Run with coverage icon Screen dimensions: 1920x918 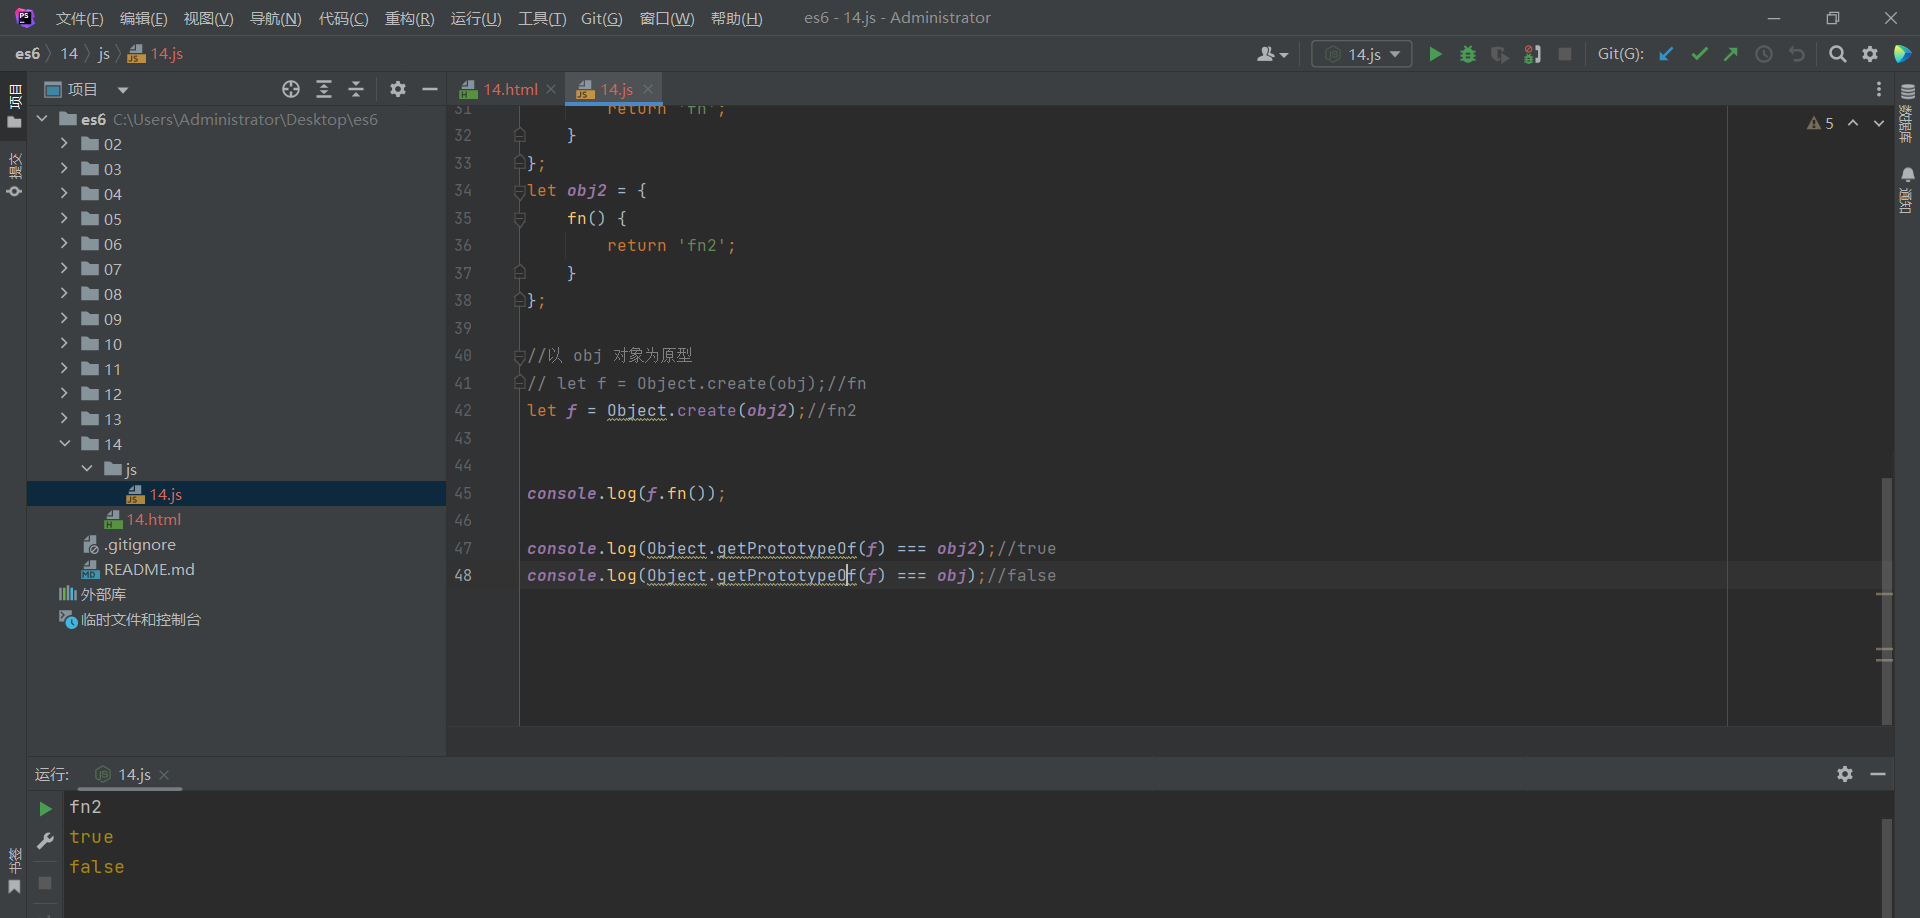click(x=1499, y=54)
